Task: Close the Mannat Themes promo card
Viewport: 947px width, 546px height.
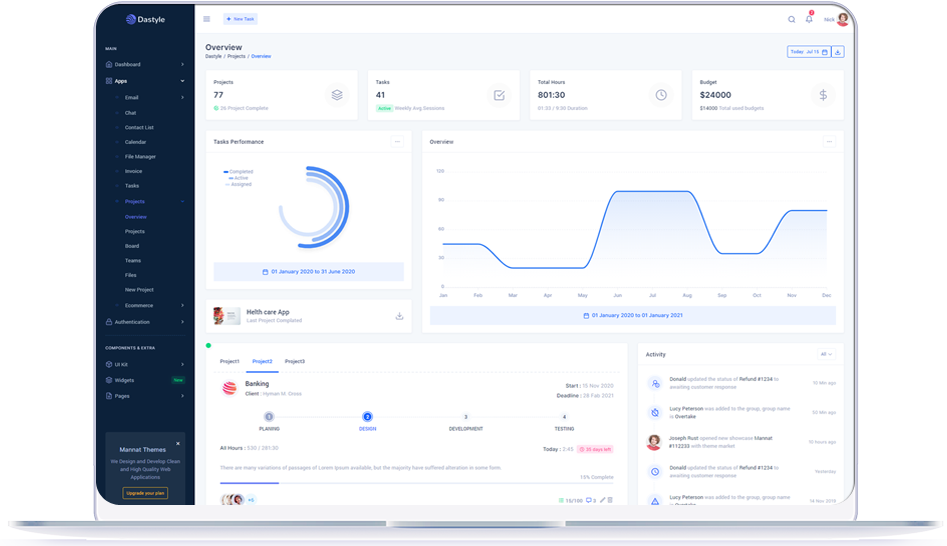Action: pos(178,443)
